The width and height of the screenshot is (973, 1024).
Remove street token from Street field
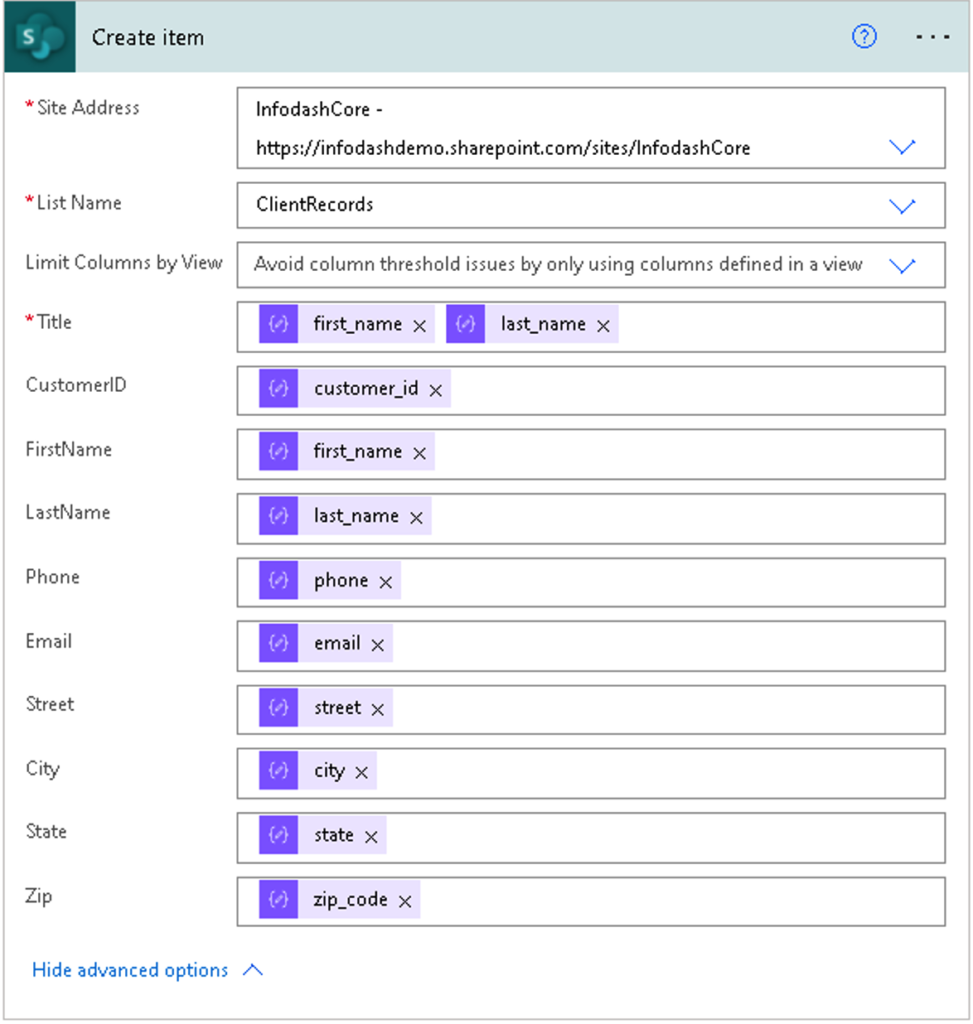pyautogui.click(x=377, y=709)
